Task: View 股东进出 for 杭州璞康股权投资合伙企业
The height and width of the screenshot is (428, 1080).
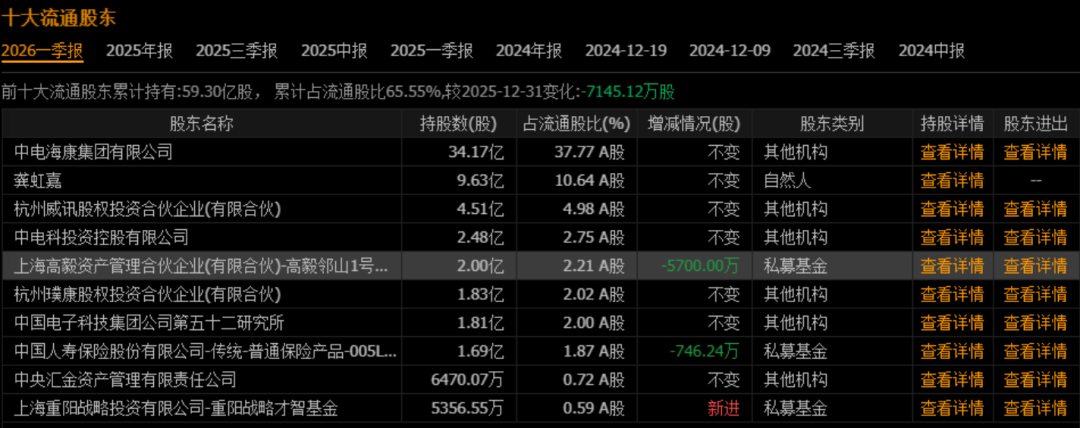Action: [1035, 295]
